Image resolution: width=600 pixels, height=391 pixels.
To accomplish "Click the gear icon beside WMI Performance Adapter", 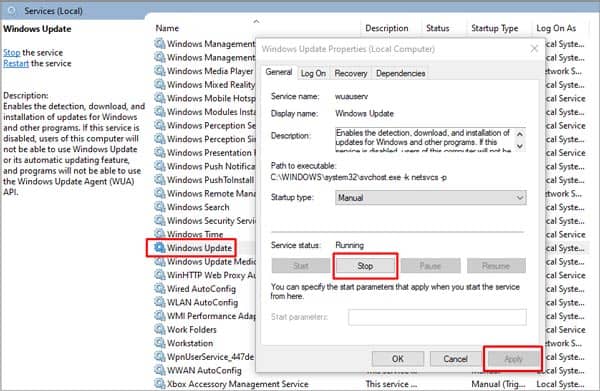I will (160, 316).
